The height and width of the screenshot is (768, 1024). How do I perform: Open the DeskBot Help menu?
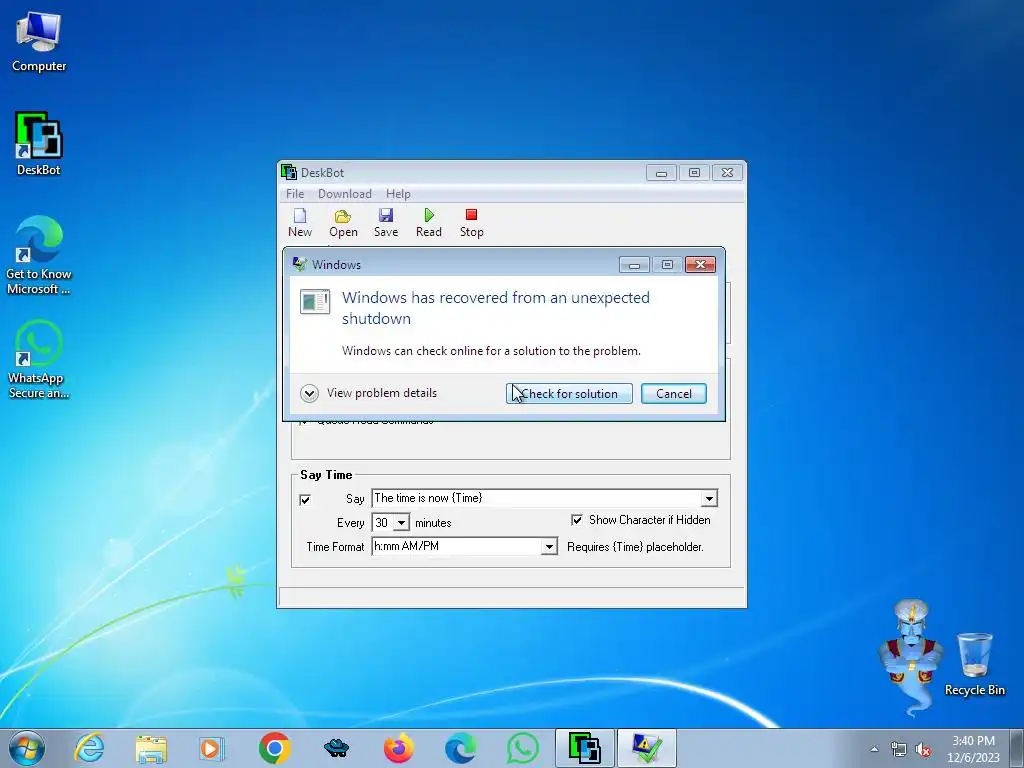pos(398,194)
